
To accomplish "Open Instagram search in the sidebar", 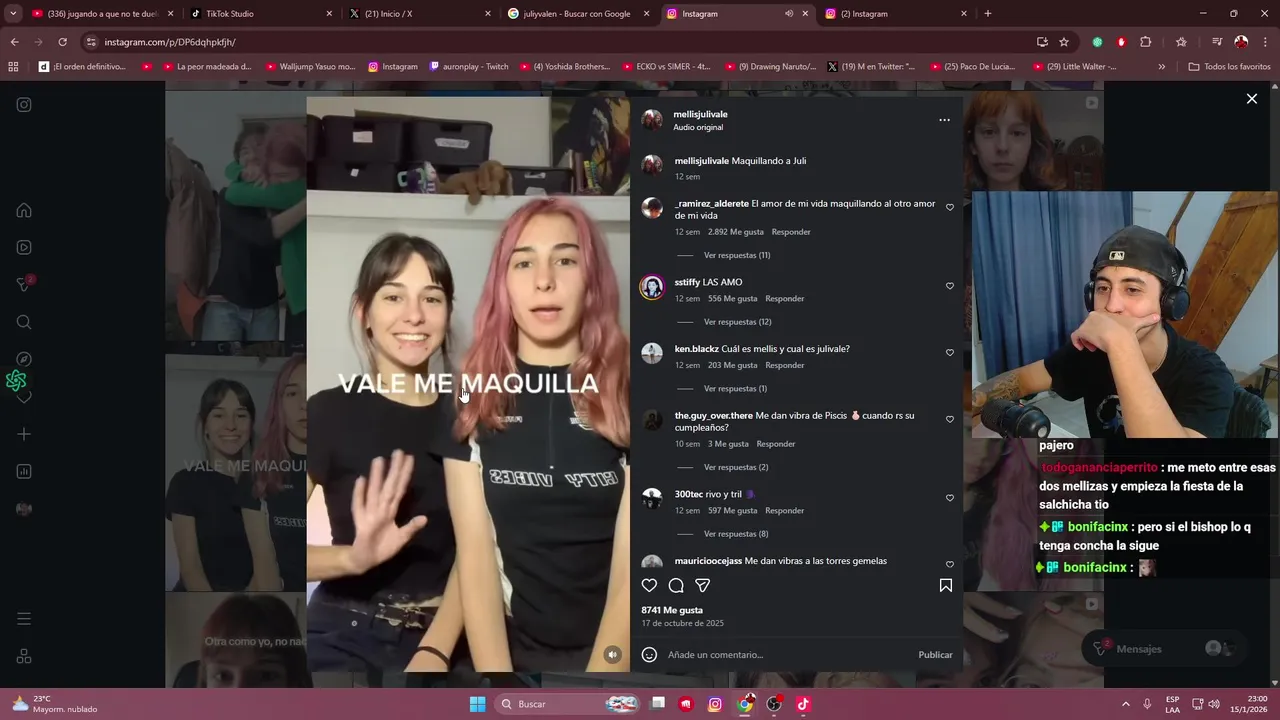I will coord(24,322).
